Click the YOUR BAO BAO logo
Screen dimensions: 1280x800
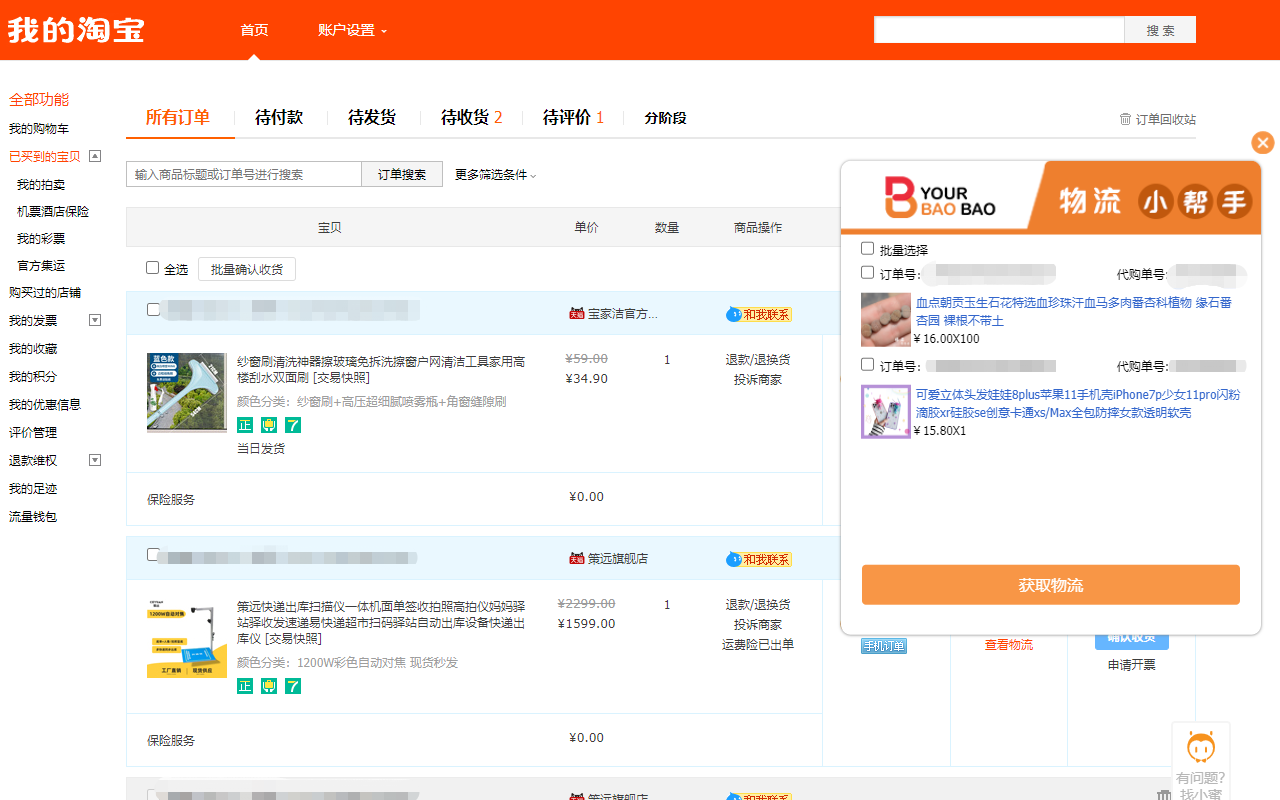[x=940, y=198]
